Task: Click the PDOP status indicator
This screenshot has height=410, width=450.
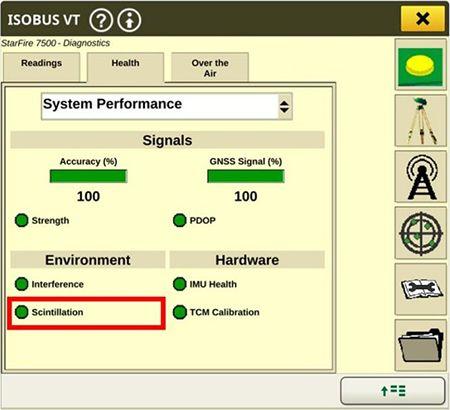Action: point(179,220)
